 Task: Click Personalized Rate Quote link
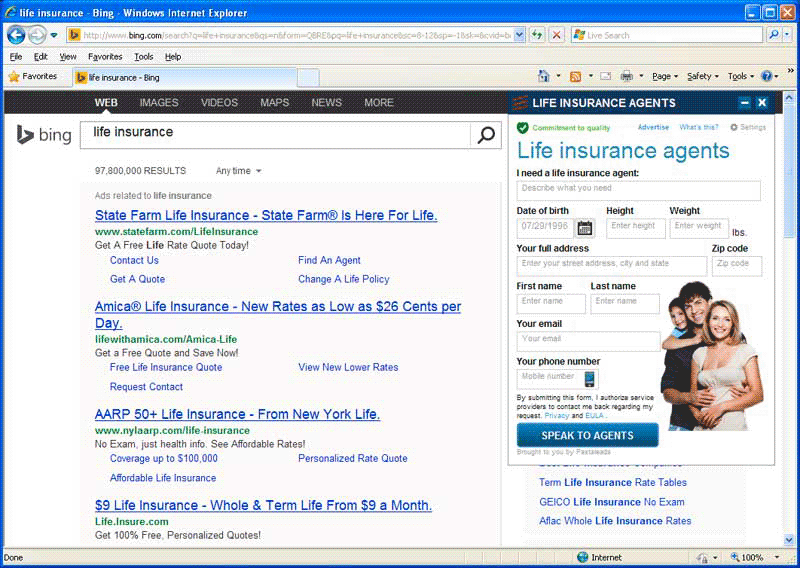353,458
